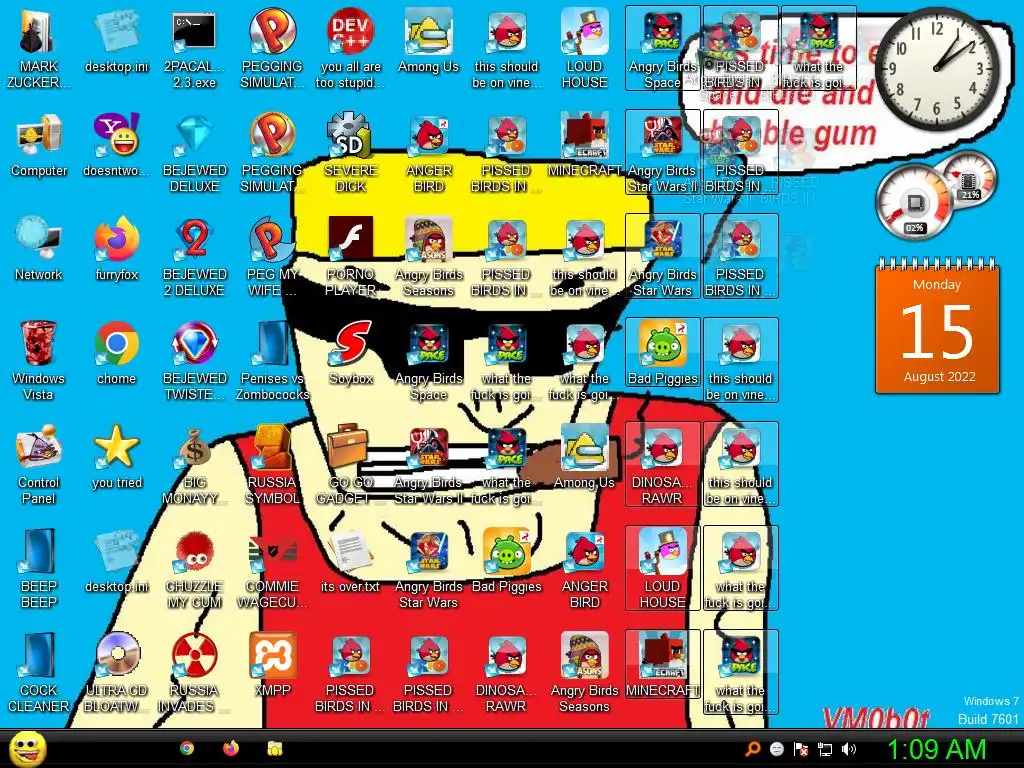Click the Monday 15 August calendar gadget
Image resolution: width=1024 pixels, height=768 pixels.
pyautogui.click(x=937, y=327)
